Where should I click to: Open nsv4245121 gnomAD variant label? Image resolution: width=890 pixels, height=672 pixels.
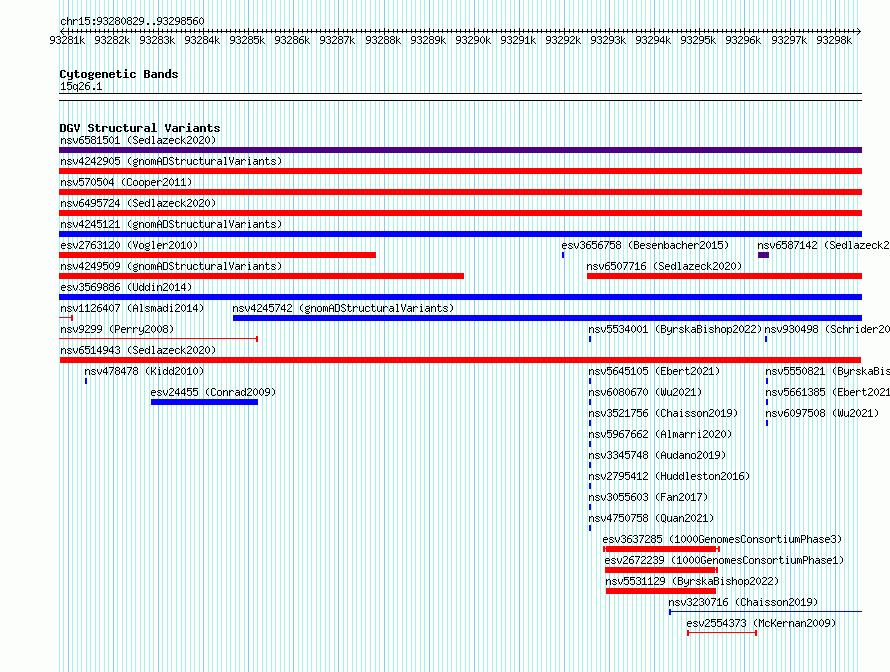[x=171, y=224]
